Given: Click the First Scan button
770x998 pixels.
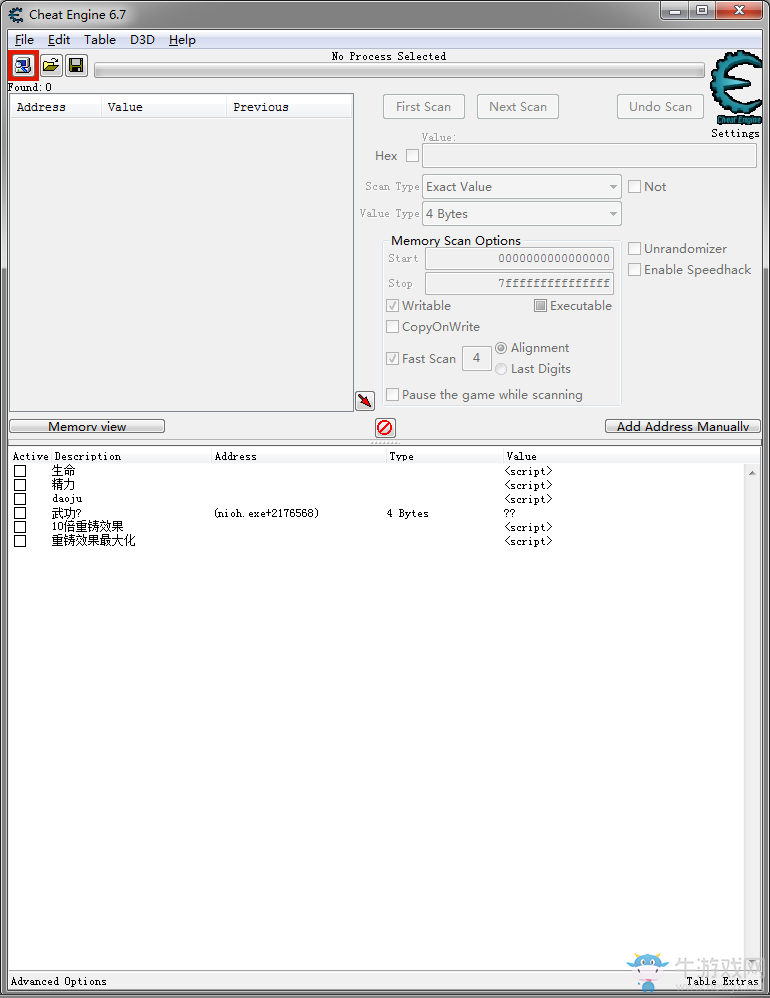Looking at the screenshot, I should 424,106.
